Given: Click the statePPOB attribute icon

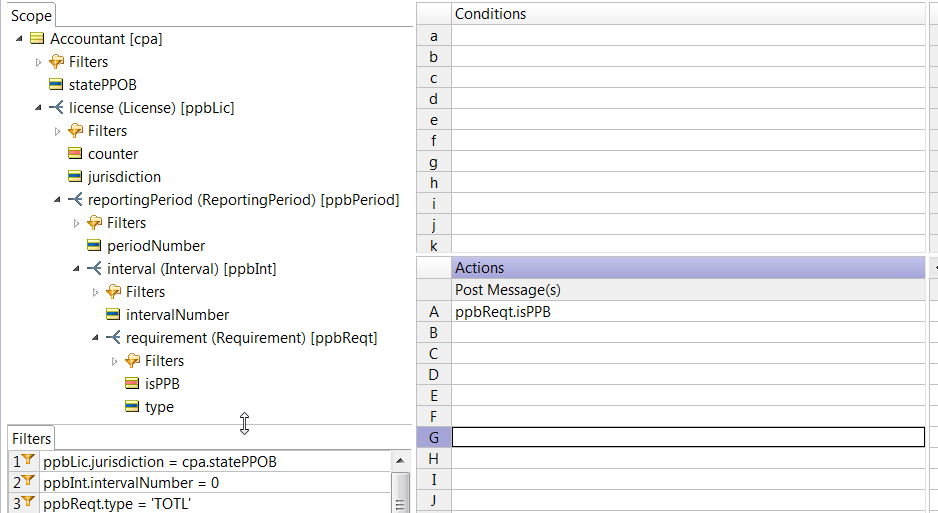Looking at the screenshot, I should [56, 84].
